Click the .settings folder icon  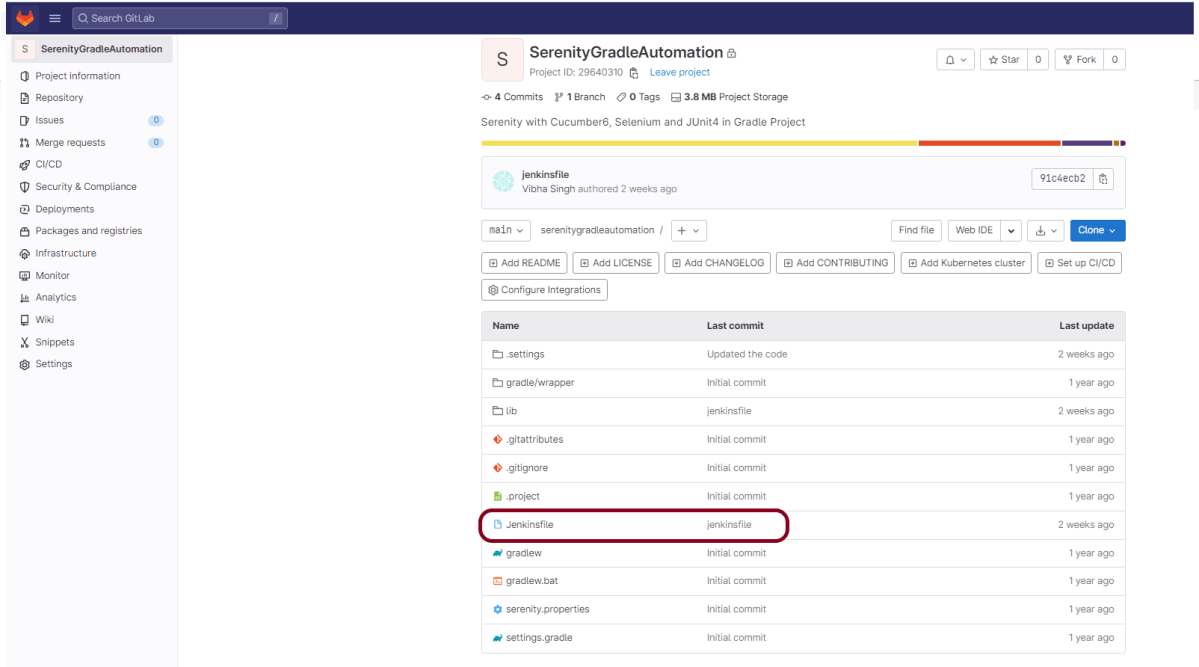tap(497, 355)
